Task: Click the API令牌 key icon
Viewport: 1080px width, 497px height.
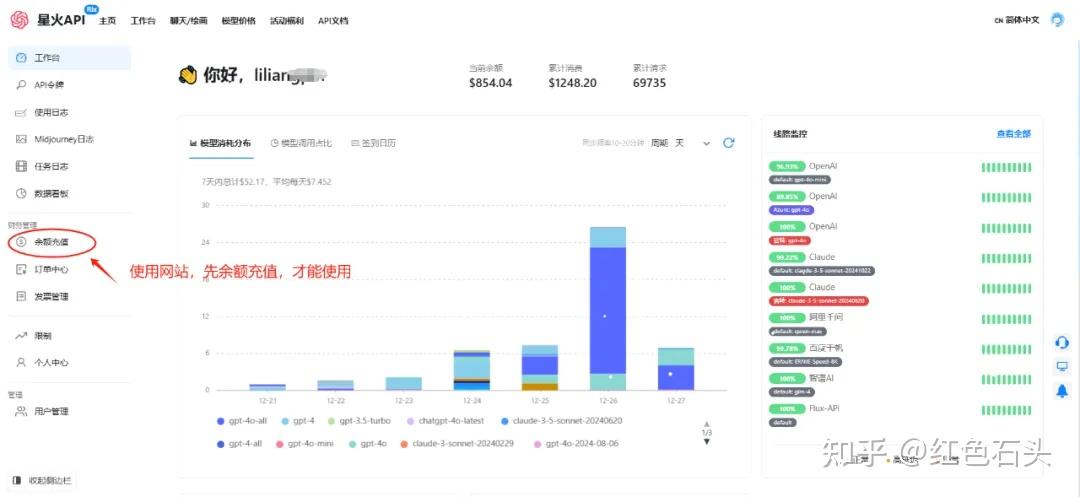Action: [21, 85]
